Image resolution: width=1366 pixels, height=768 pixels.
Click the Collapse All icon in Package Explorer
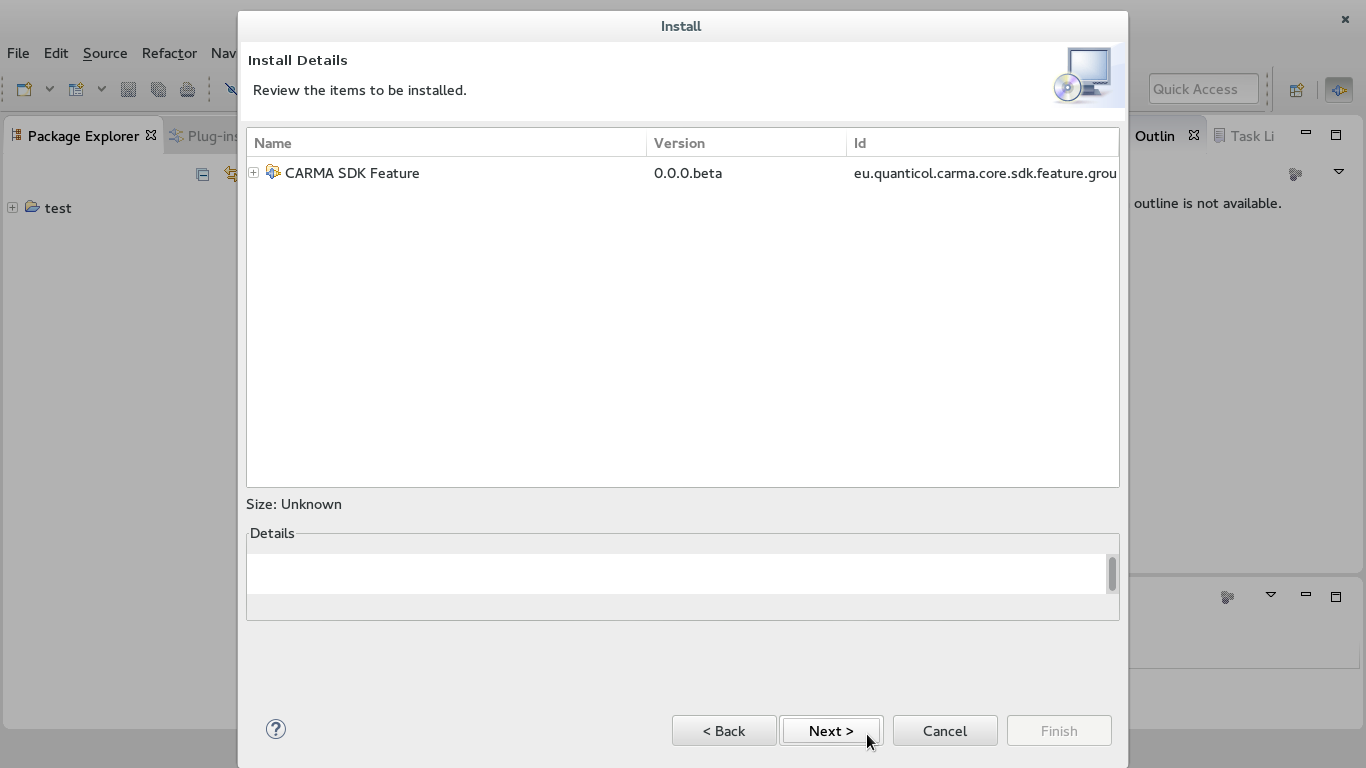pyautogui.click(x=202, y=174)
